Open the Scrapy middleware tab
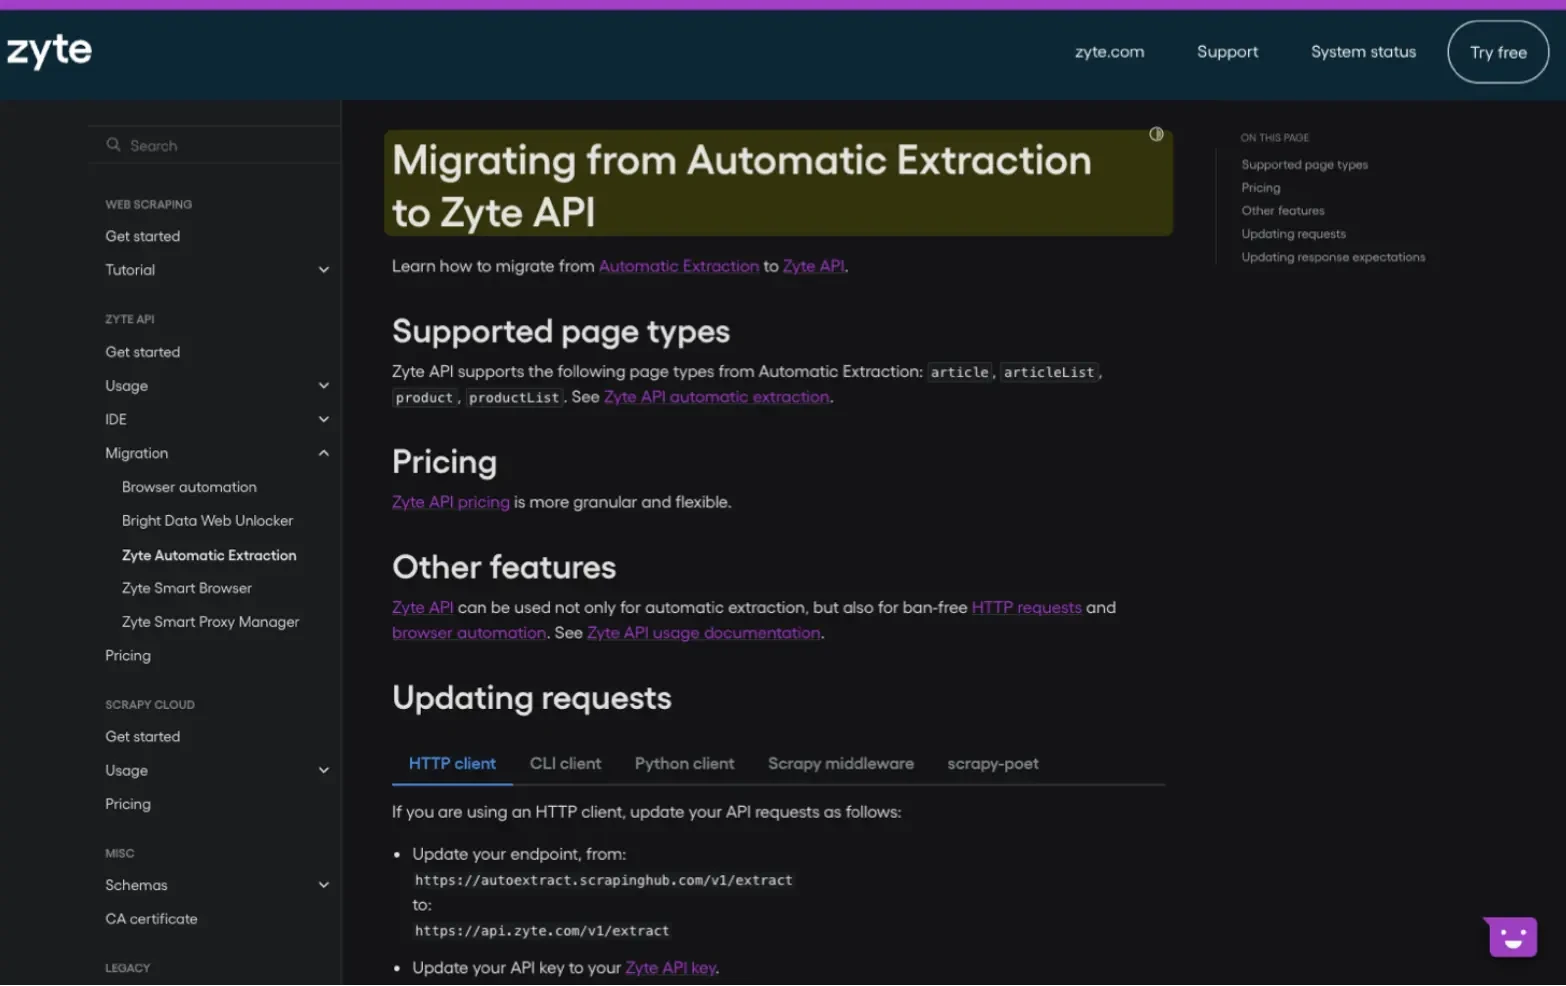 tap(840, 763)
